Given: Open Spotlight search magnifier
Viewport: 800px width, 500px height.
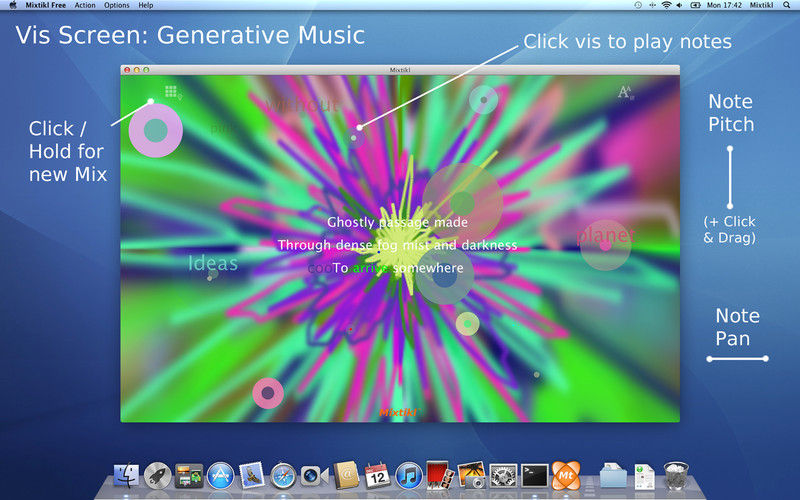Looking at the screenshot, I should [x=787, y=5].
